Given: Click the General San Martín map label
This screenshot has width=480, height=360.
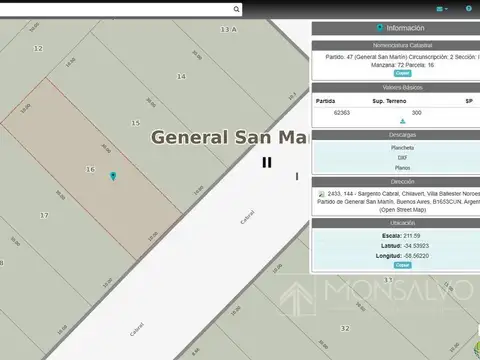Looking at the screenshot, I should (229, 137).
